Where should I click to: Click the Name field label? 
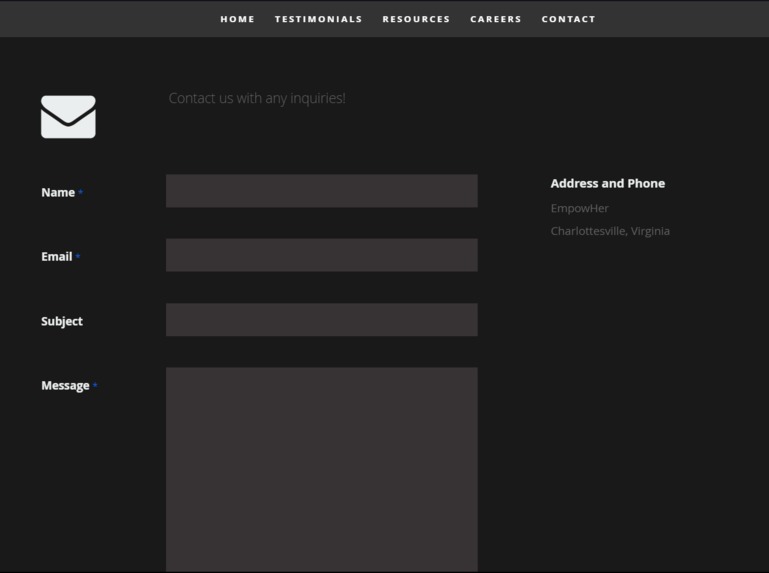pos(58,192)
